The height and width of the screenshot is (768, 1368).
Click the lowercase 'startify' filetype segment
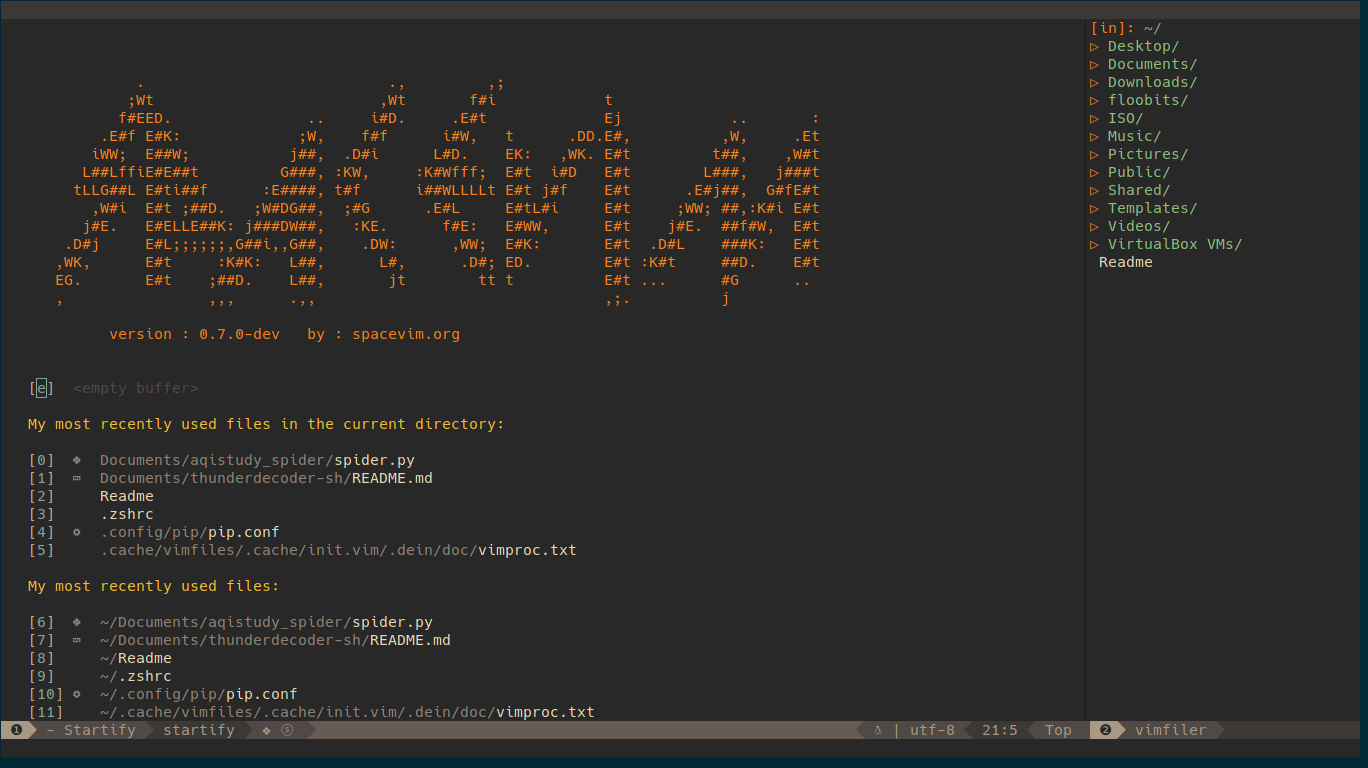click(199, 730)
